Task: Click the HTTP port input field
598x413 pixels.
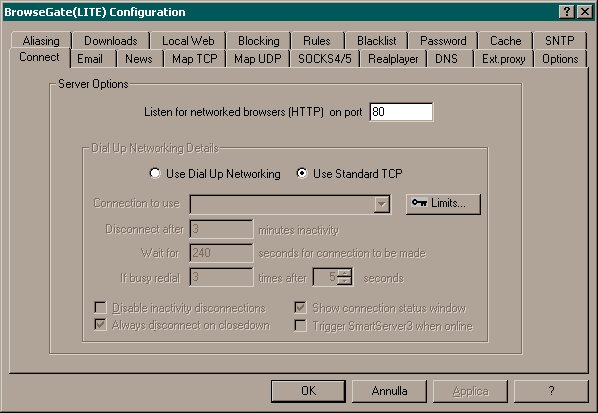Action: [401, 112]
